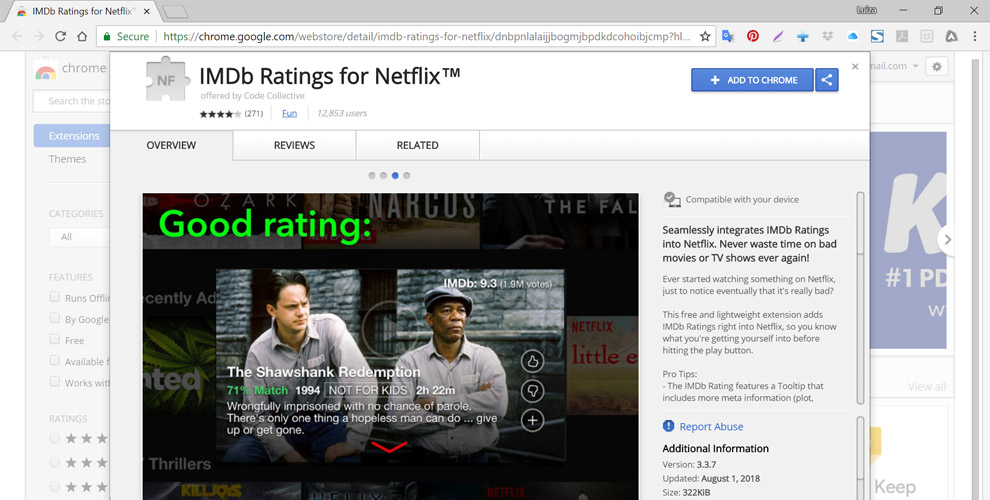Toggle the Works with Google Drive checkbox
Image resolution: width=990 pixels, height=500 pixels.
55,382
